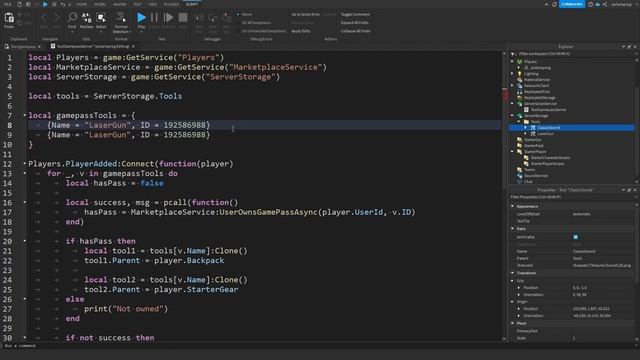The image size is (640, 360).
Task: Click Apply Edits
Action: click(x=301, y=31)
